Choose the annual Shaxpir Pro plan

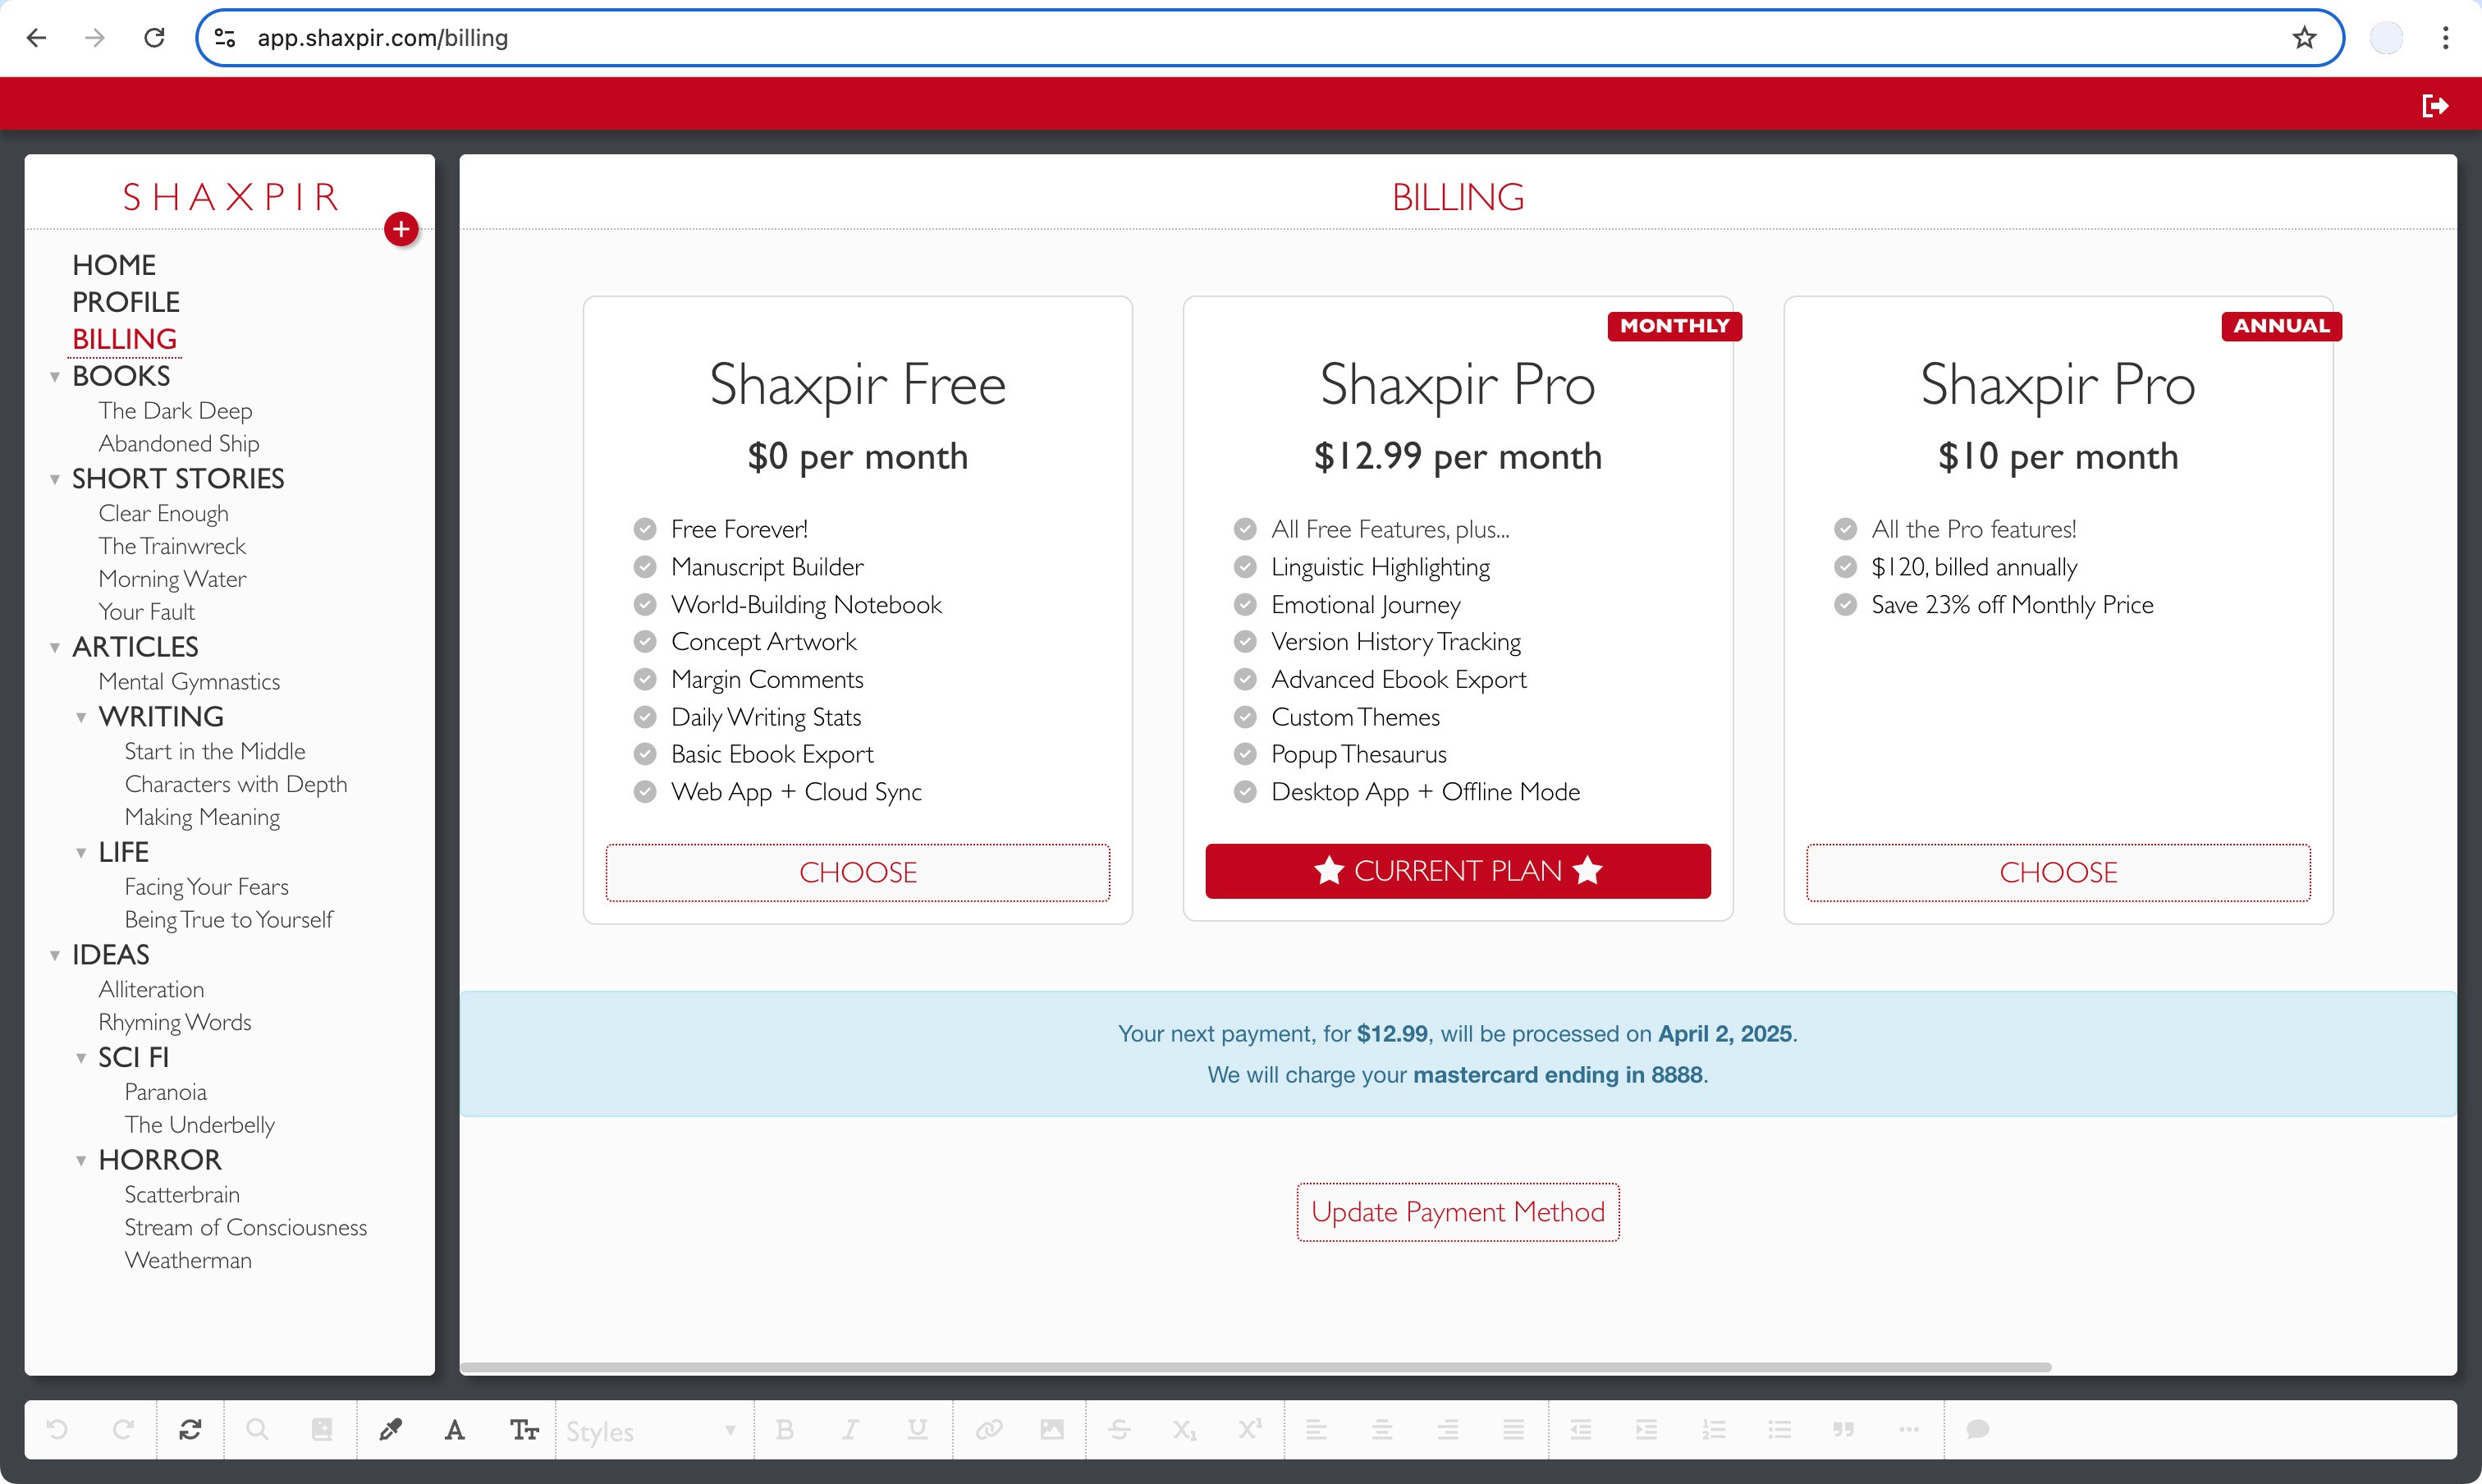click(2058, 872)
